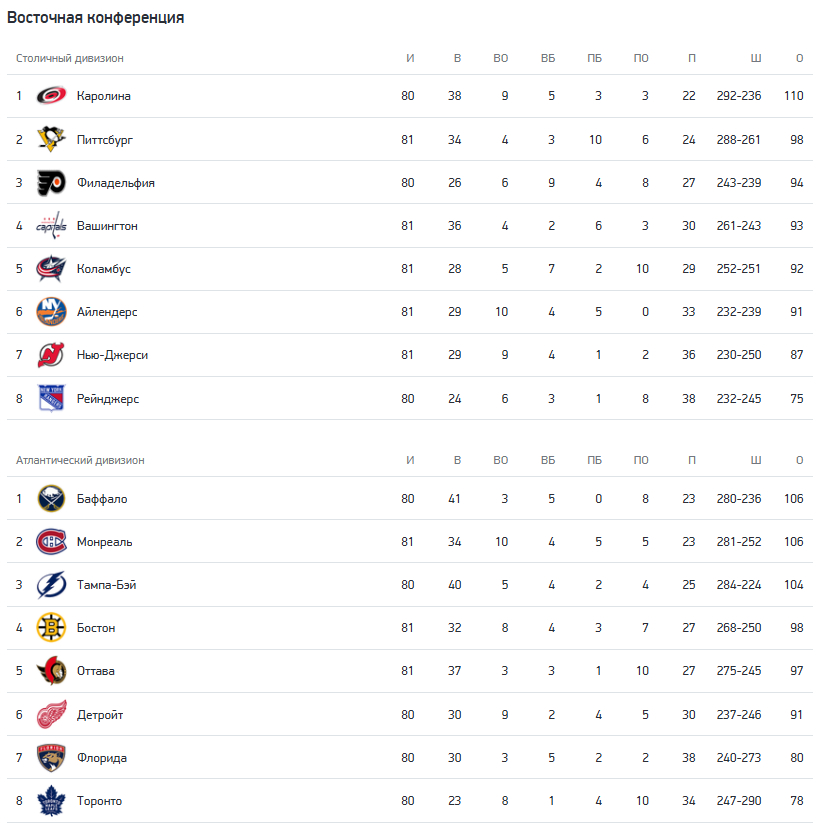
Task: Click the Ш goals column header in Атлантический дивизион
Action: (x=756, y=460)
